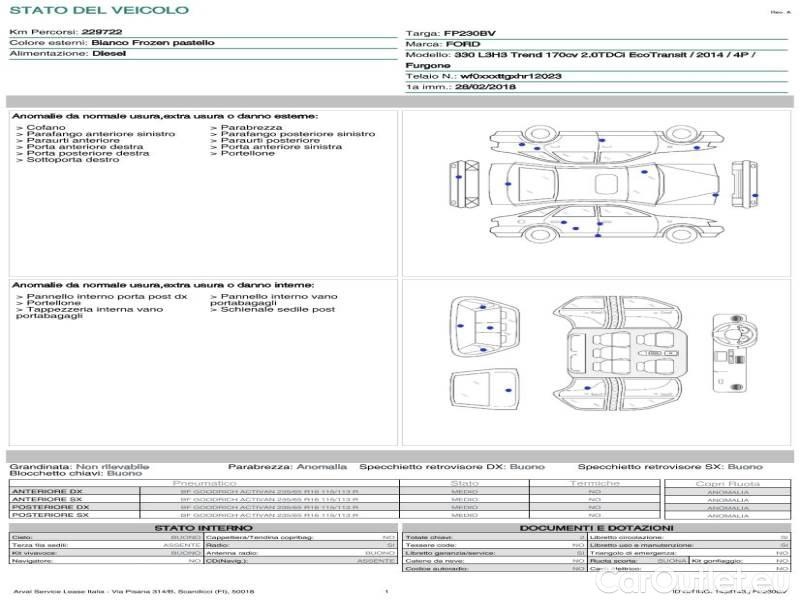This screenshot has height=600, width=800.
Task: Select the Libretto circolazione row
Action: click(x=689, y=537)
